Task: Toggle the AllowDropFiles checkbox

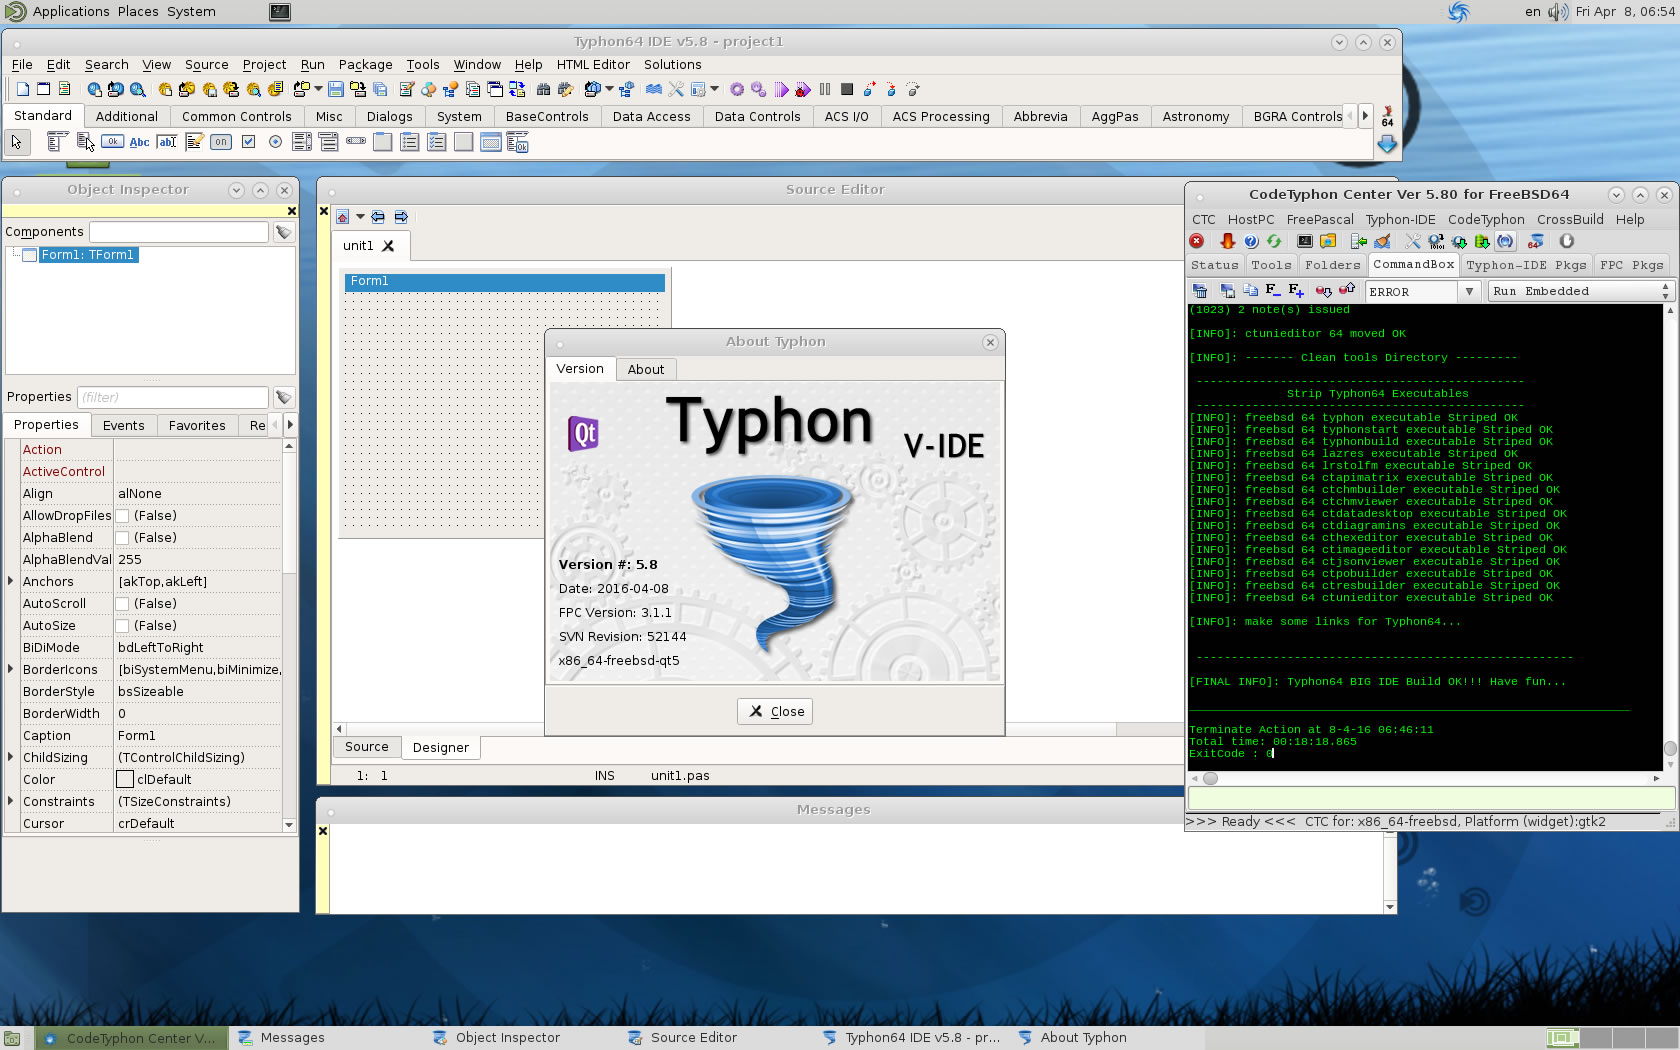Action: (122, 516)
